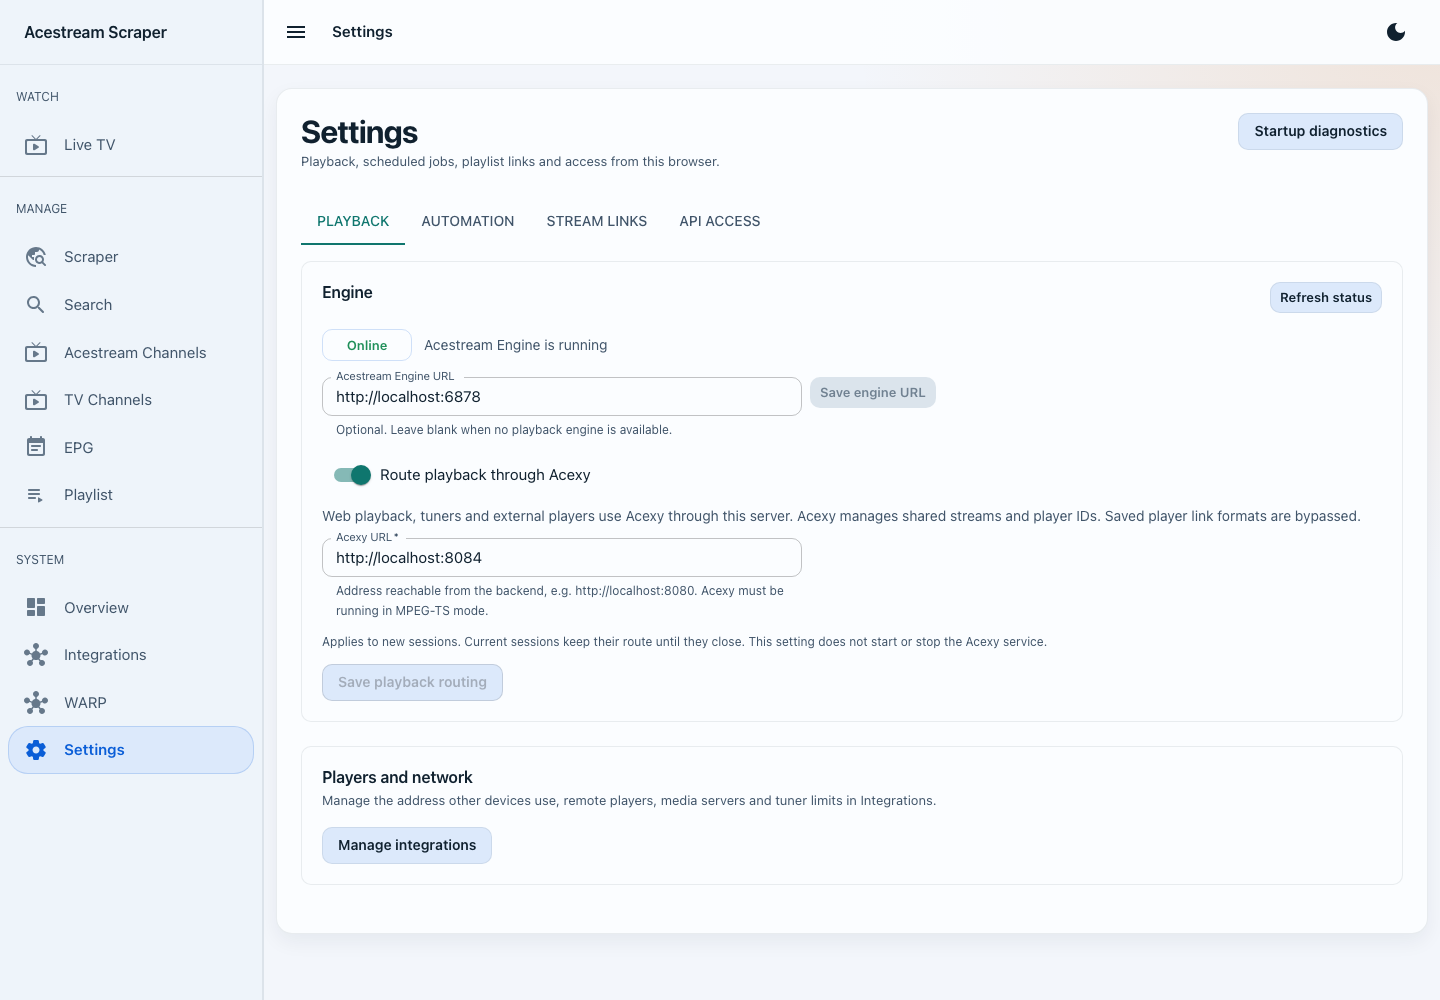Click the Overview dashboard icon
This screenshot has width=1440, height=1000.
(36, 607)
